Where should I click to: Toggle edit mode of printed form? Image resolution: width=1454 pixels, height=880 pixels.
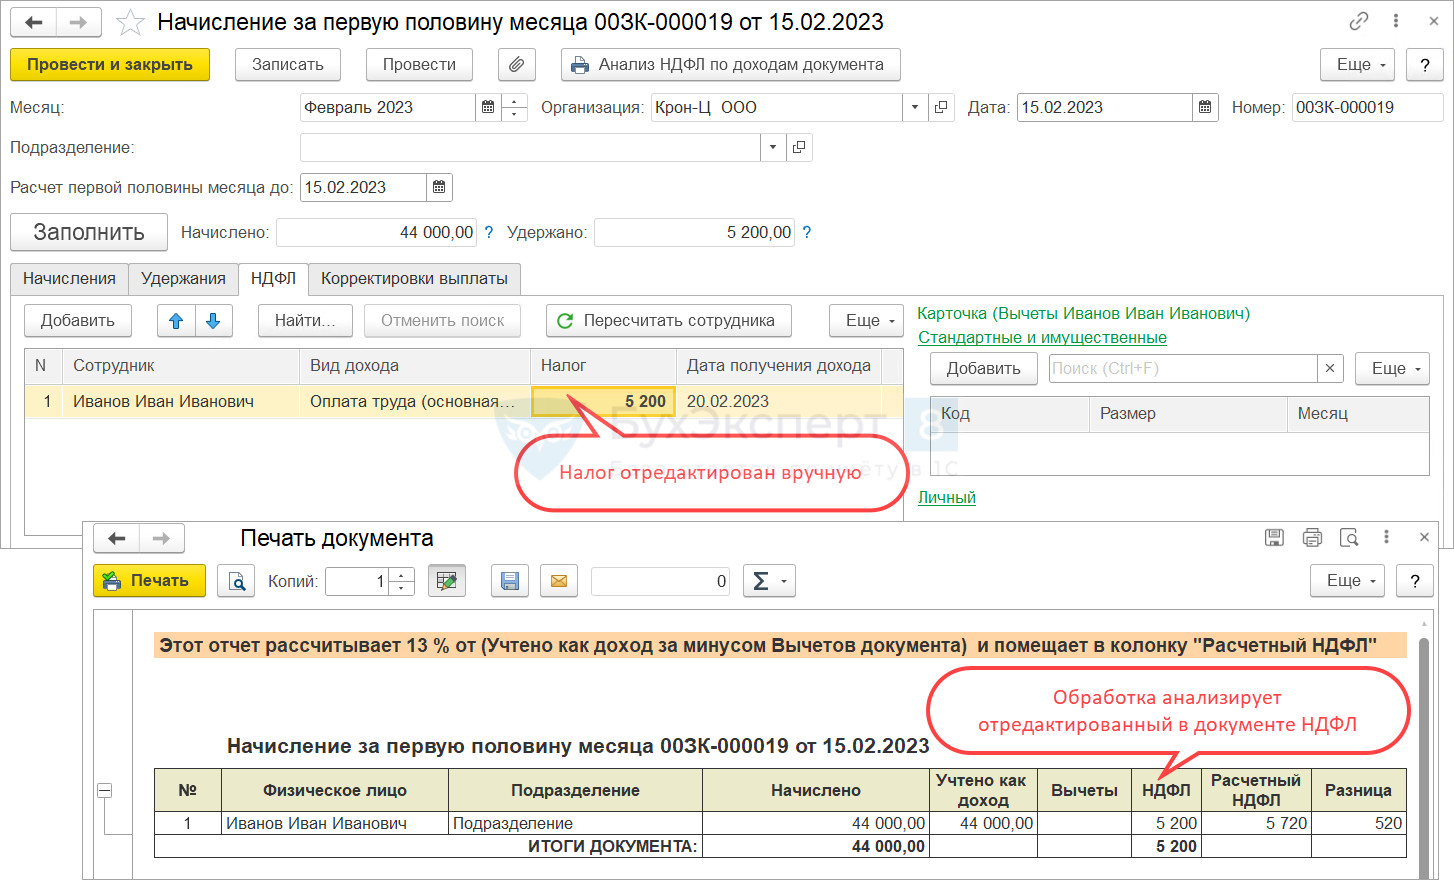[447, 581]
